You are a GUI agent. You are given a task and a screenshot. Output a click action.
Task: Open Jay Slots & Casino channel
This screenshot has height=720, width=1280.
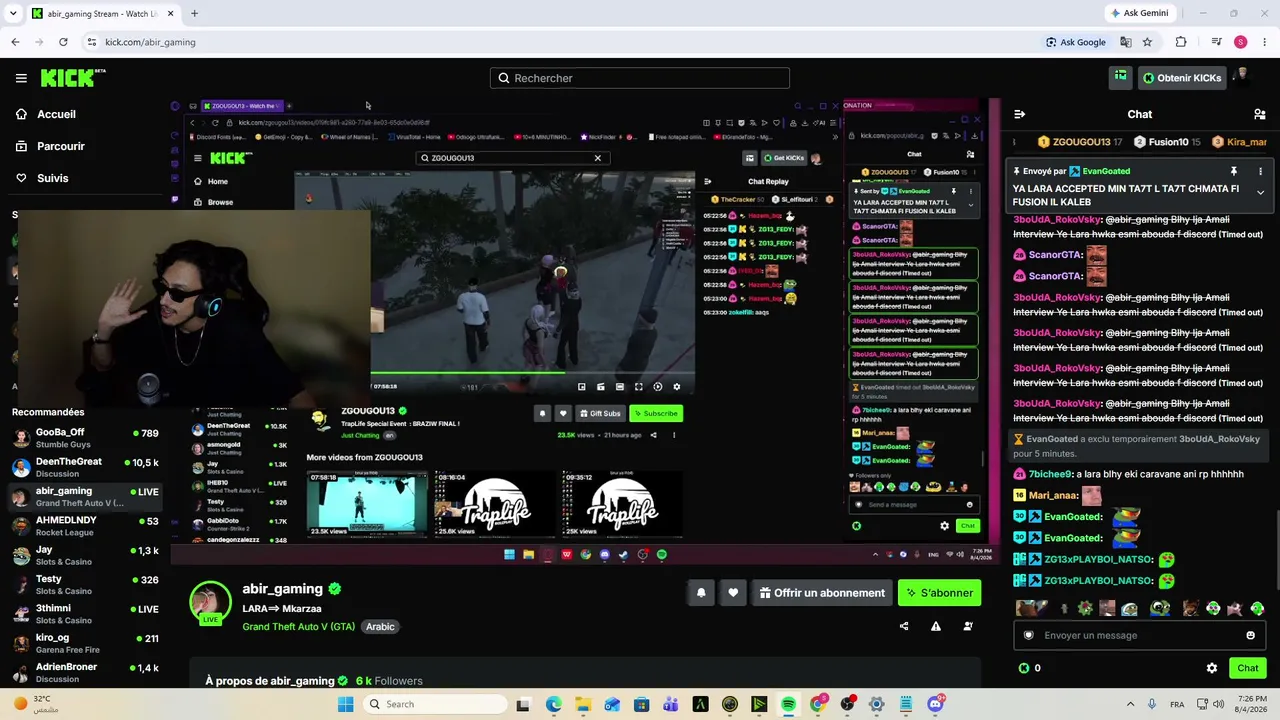click(85, 555)
